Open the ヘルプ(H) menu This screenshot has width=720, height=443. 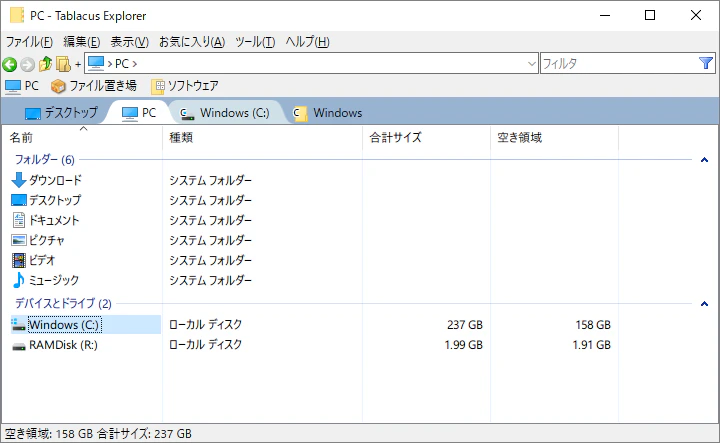pyautogui.click(x=307, y=42)
